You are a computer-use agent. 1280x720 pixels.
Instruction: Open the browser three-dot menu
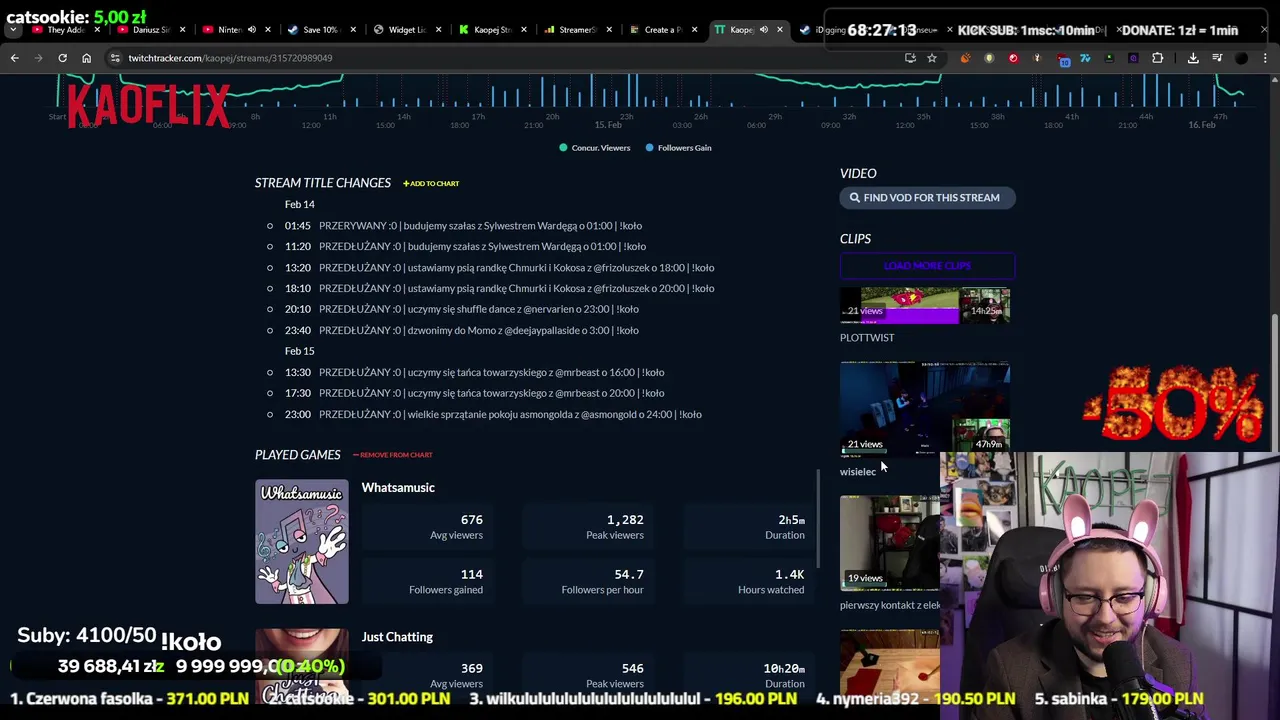[x=1266, y=58]
